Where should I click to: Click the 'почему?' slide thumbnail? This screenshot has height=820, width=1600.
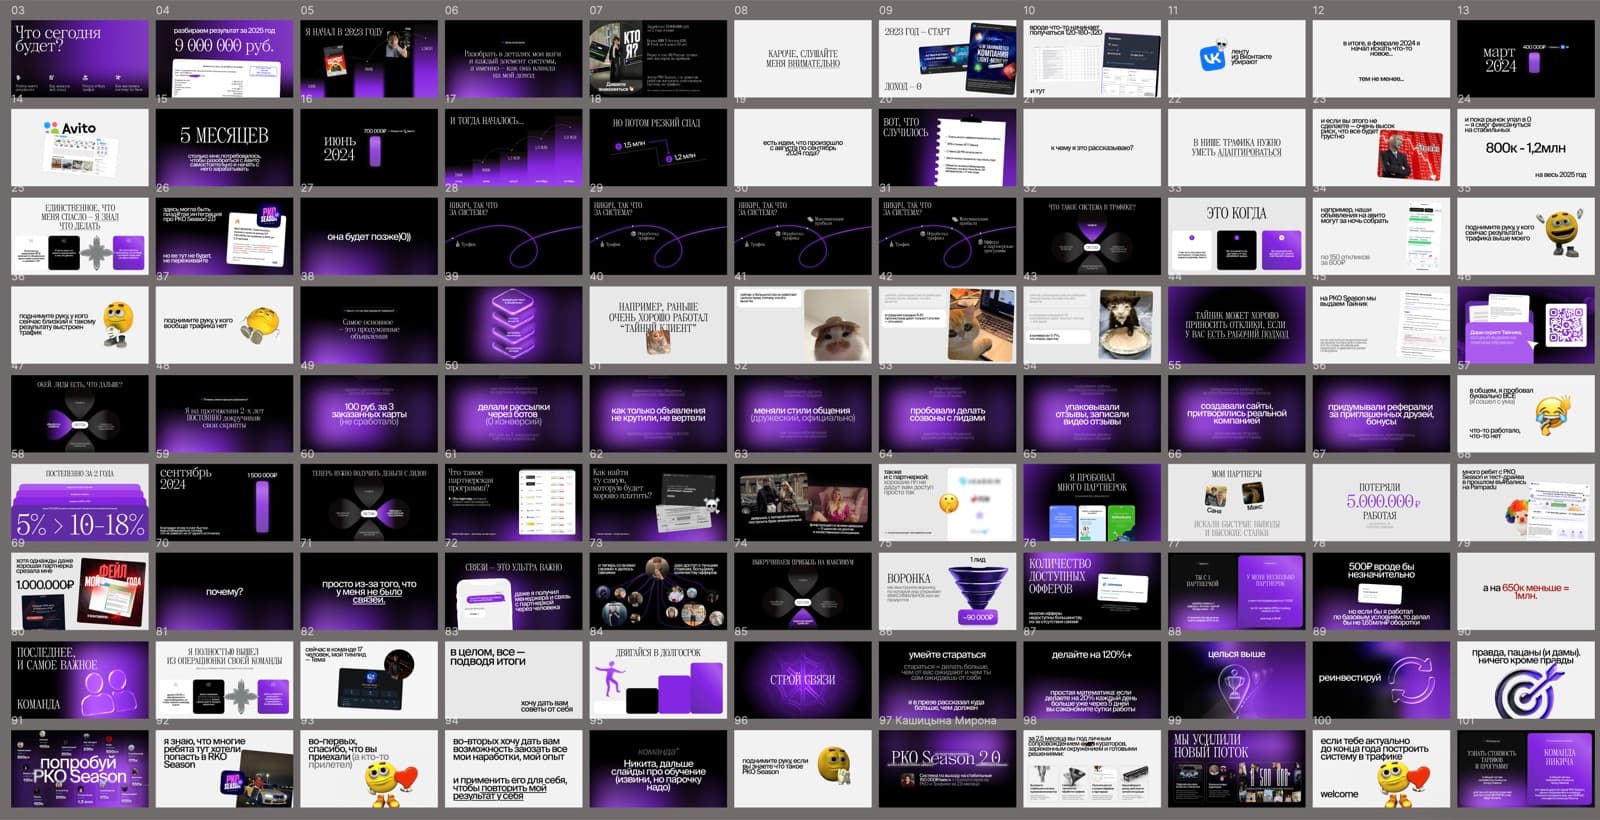click(225, 592)
